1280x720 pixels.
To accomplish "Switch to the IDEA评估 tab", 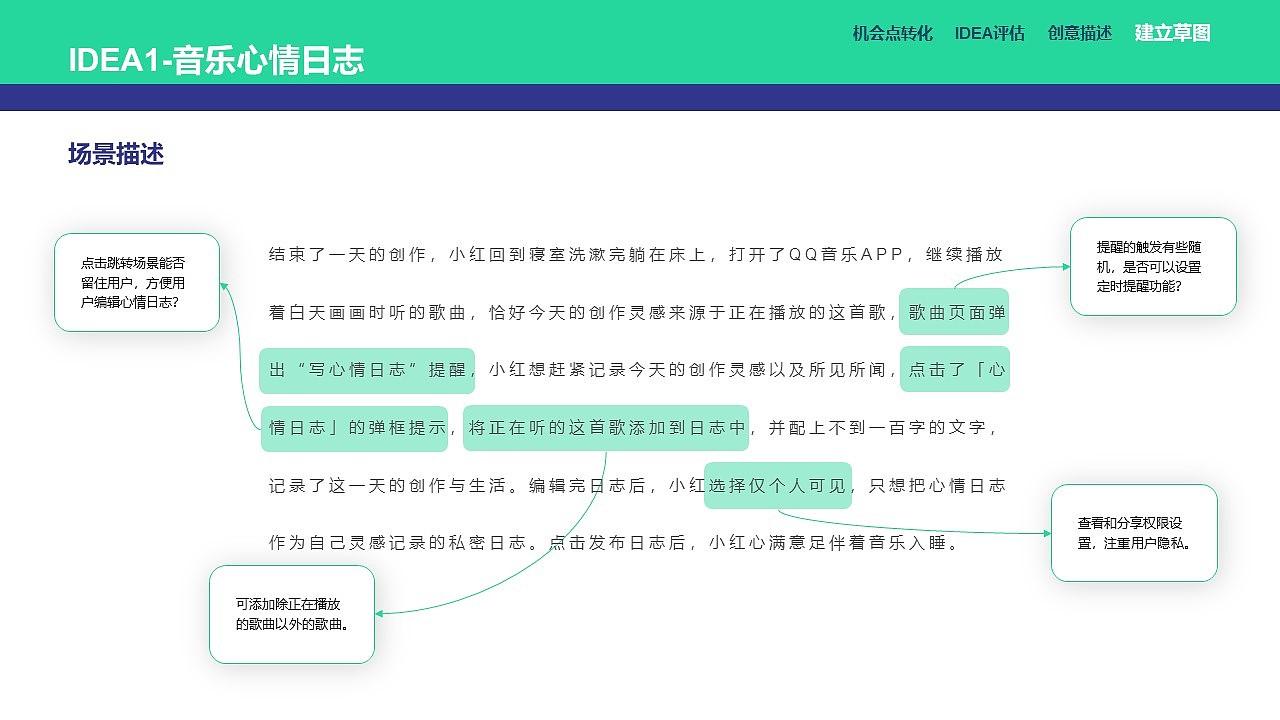I will pyautogui.click(x=989, y=33).
